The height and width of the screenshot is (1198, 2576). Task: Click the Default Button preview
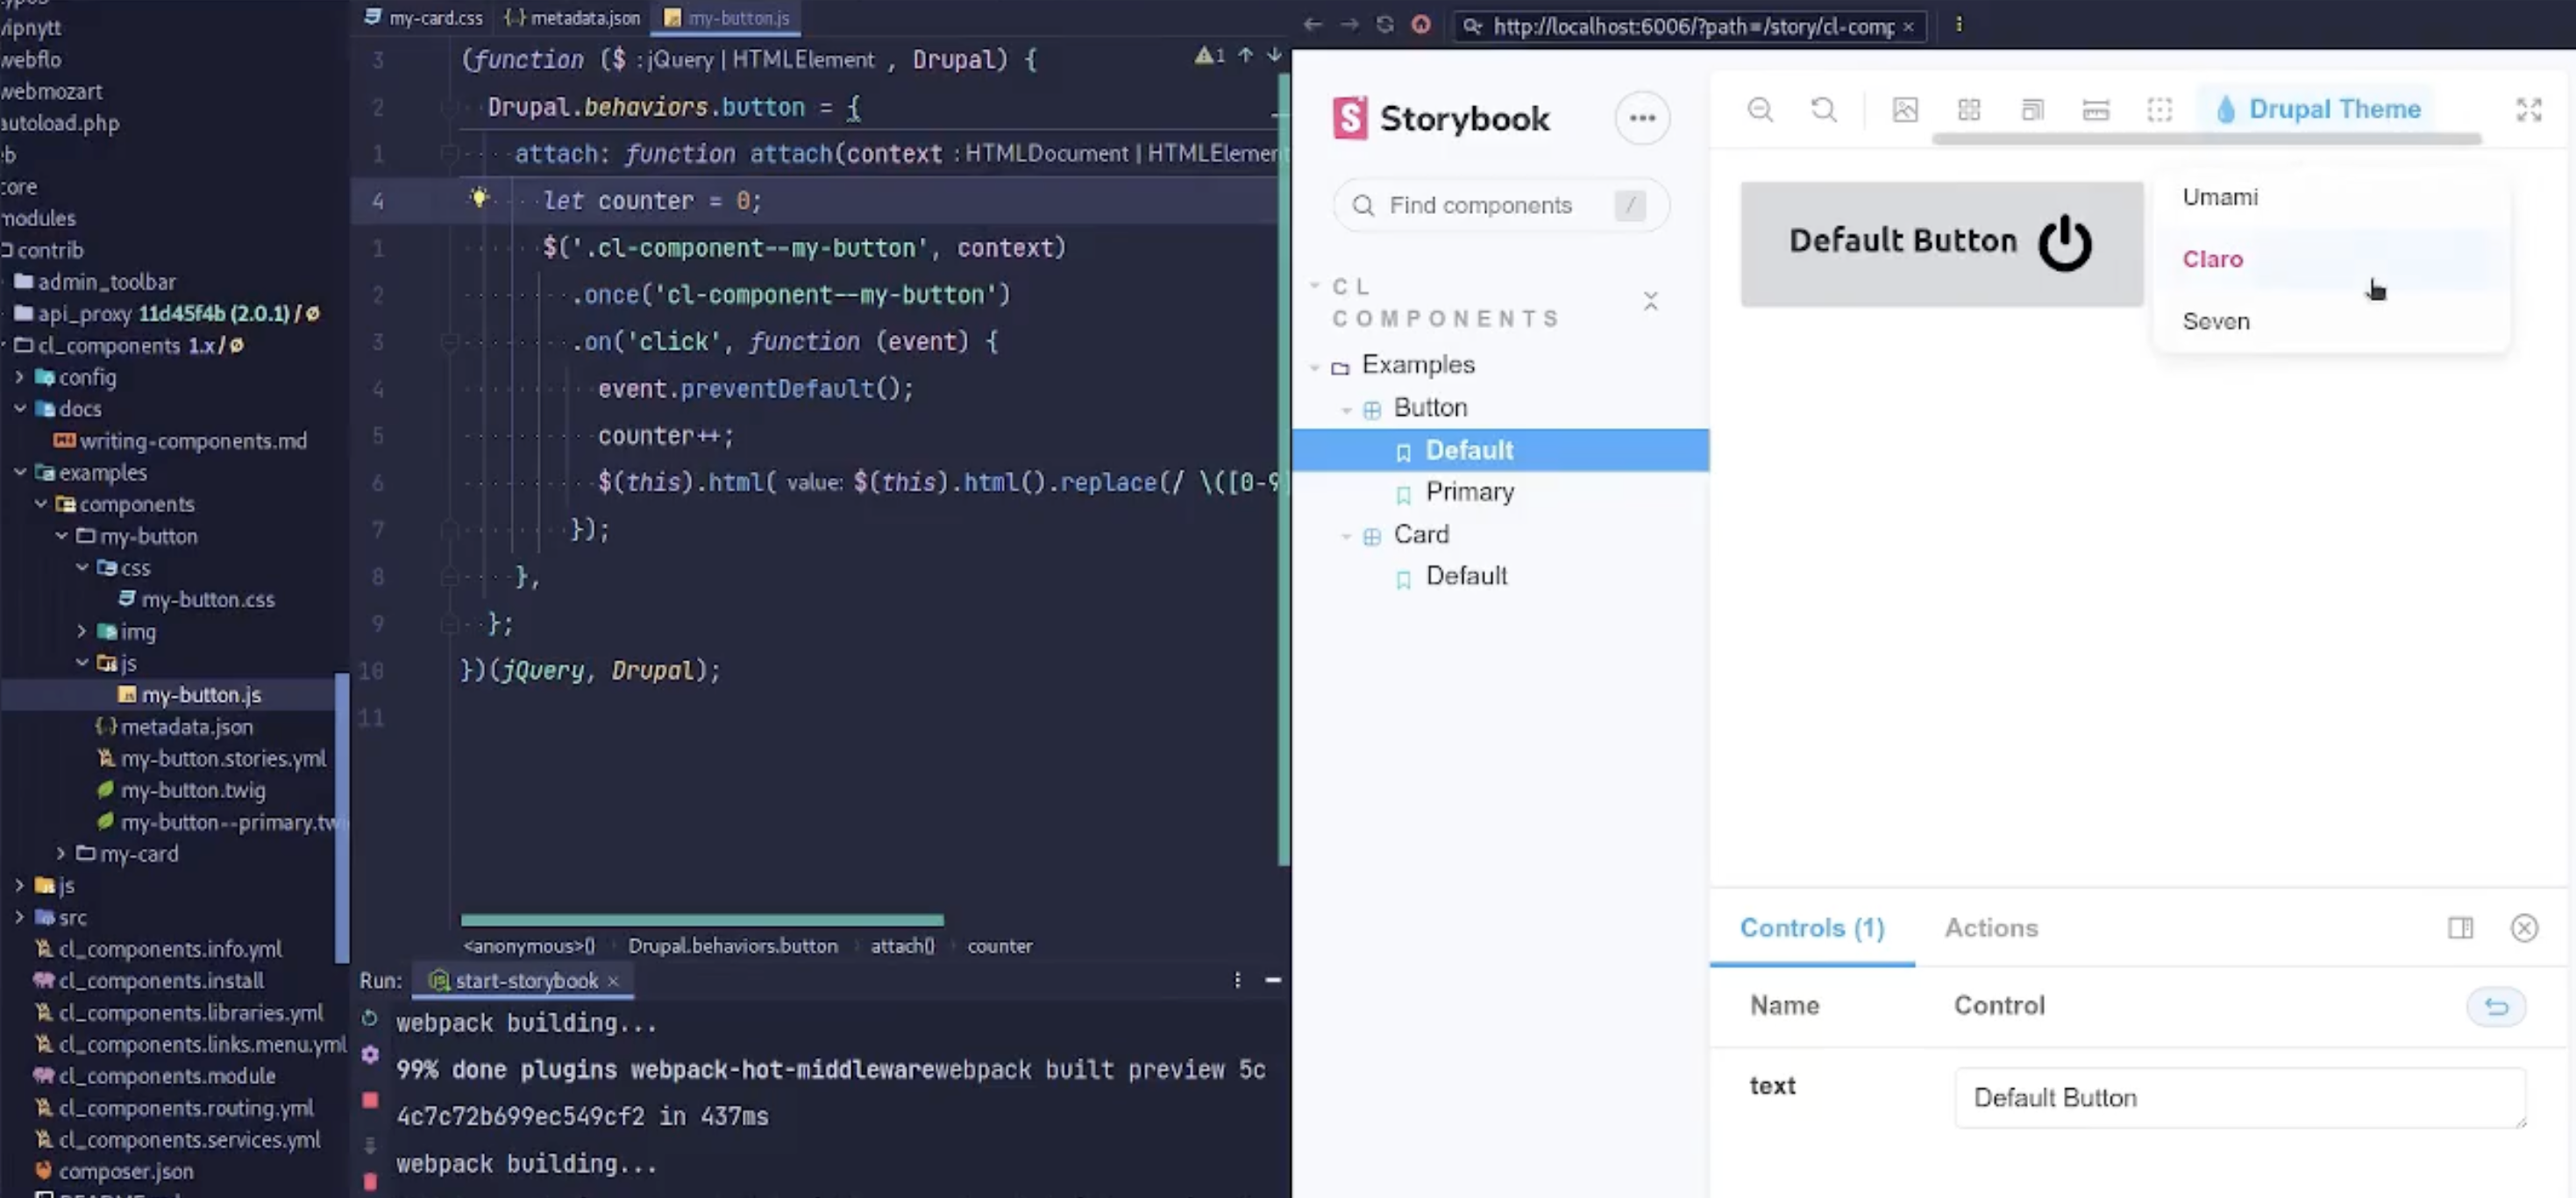point(1940,242)
